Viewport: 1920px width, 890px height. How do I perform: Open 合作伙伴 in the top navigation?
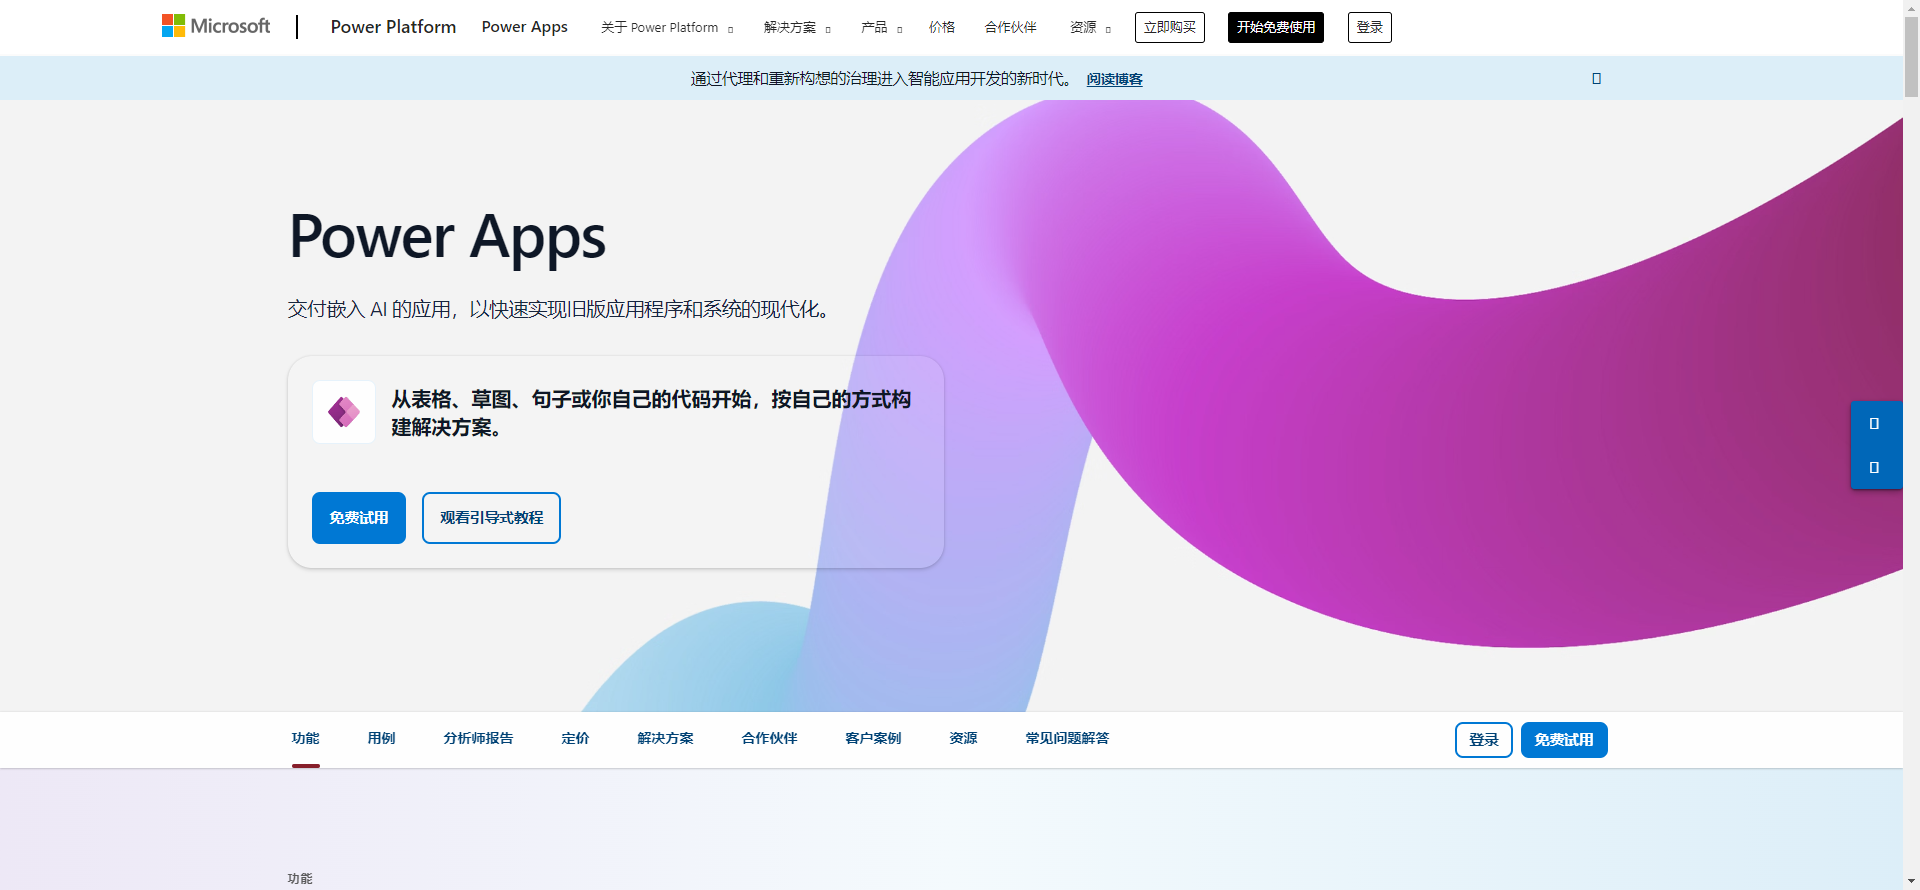(1010, 28)
